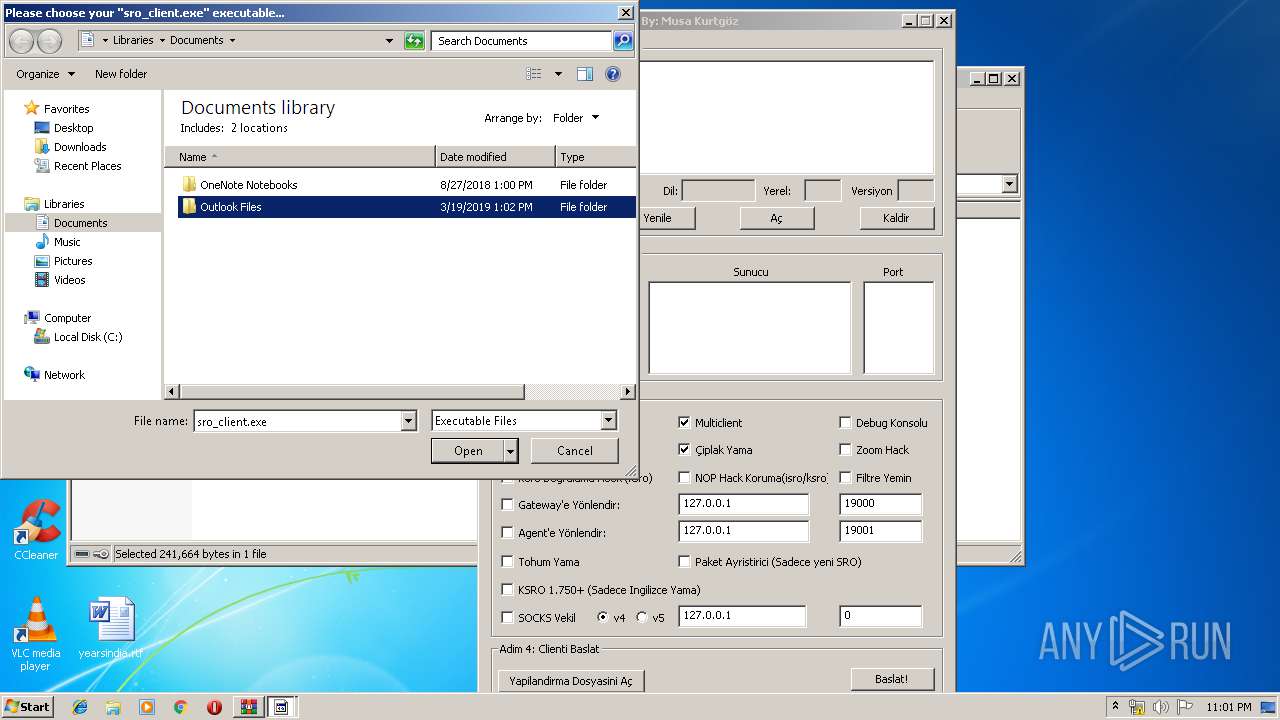Click the Search Documents field
The width and height of the screenshot is (1280, 720).
point(522,41)
